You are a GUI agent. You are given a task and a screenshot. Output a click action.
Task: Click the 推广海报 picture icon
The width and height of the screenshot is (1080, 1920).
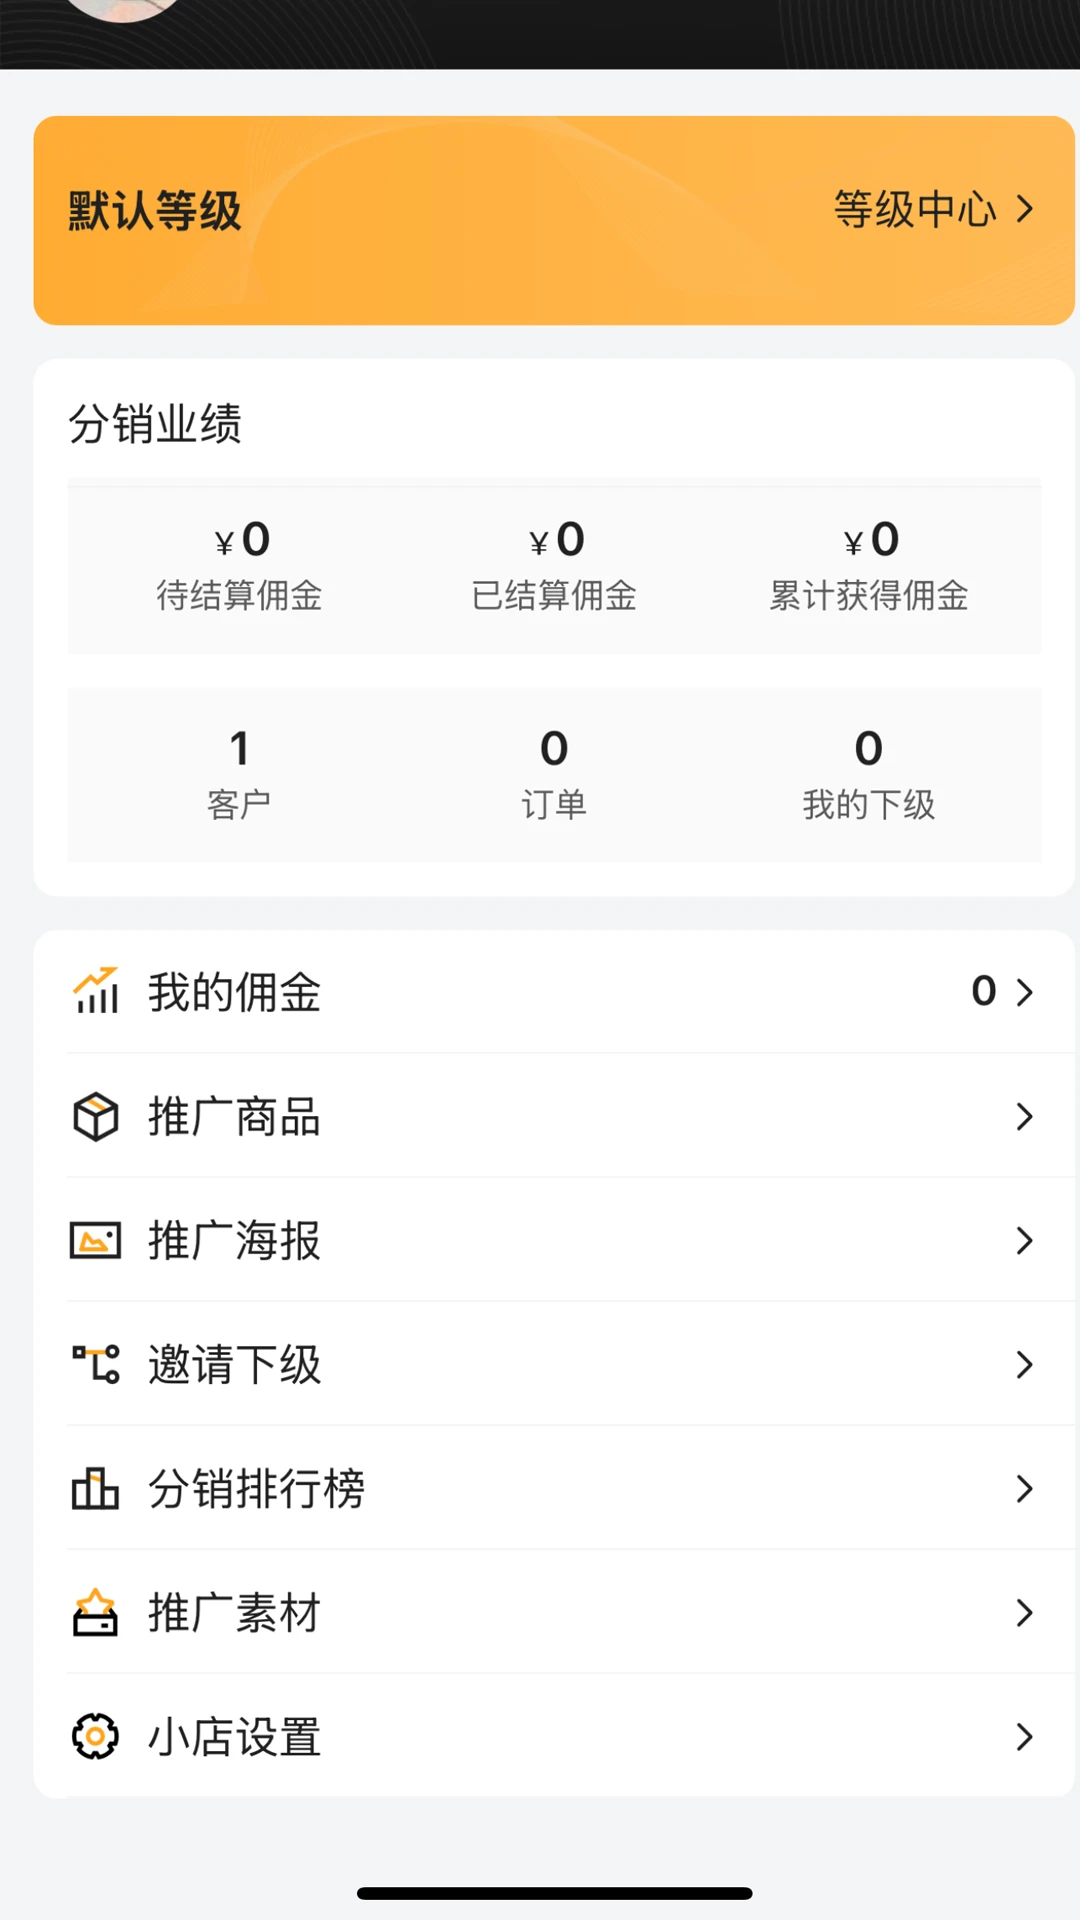[x=96, y=1240]
